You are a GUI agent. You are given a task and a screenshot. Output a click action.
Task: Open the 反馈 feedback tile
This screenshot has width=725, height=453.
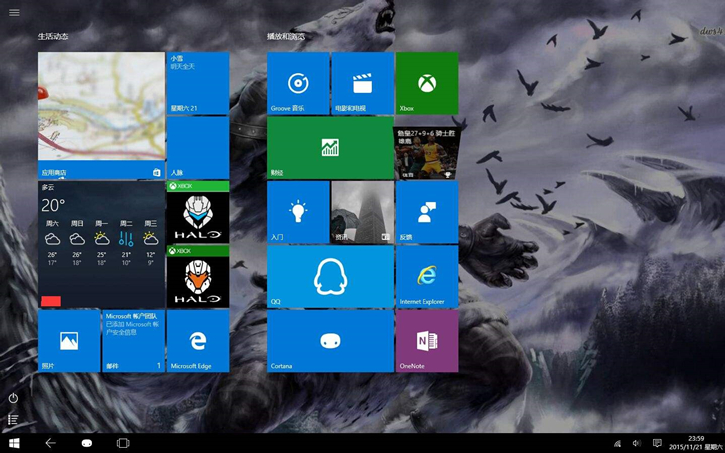[x=427, y=212]
